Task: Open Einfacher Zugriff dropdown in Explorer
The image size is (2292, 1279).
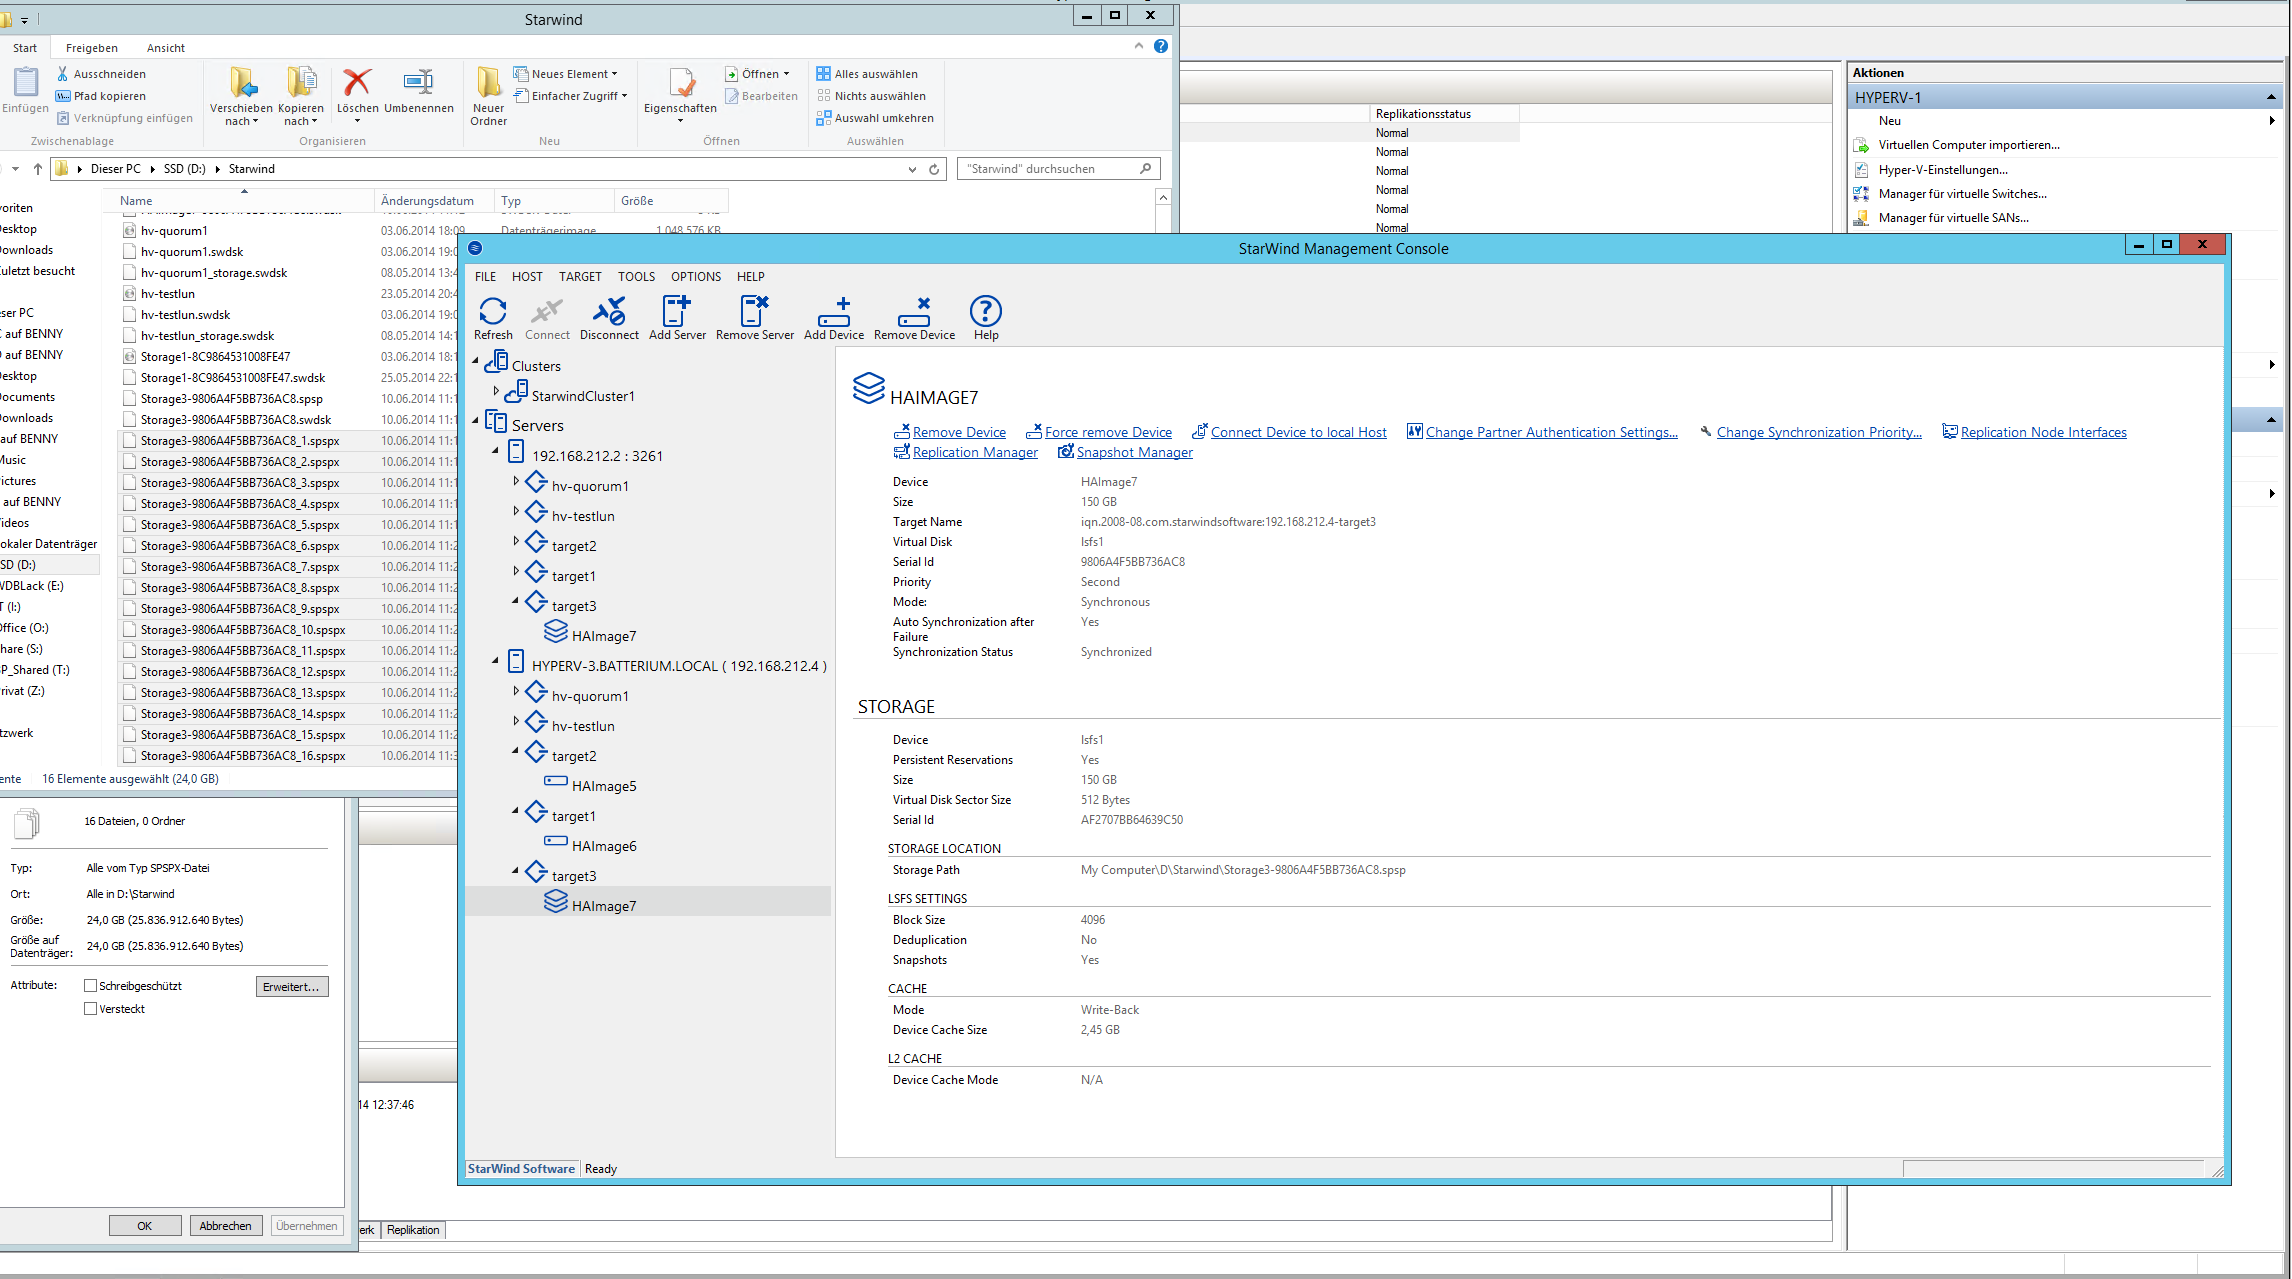Action: (571, 96)
